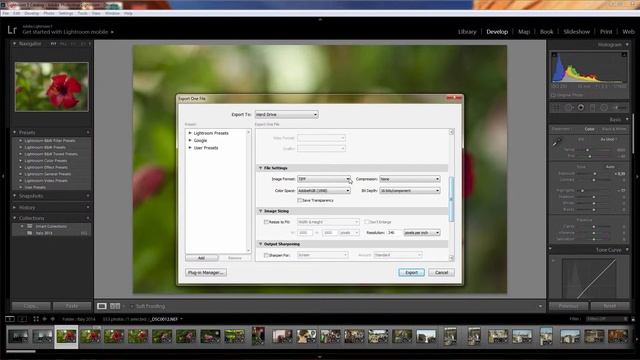The image size is (640, 360).
Task: Click the Before/After view icon in toolbar
Action: [115, 306]
